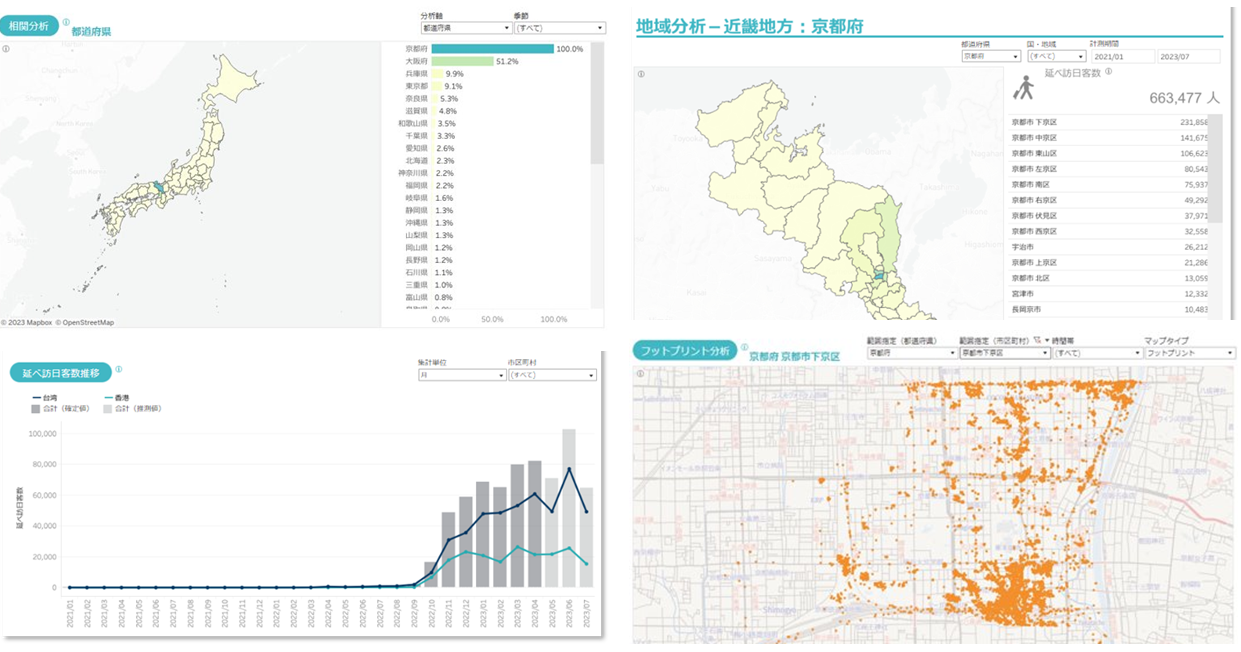Click the info icon beside 相関分析 title

click(66, 22)
